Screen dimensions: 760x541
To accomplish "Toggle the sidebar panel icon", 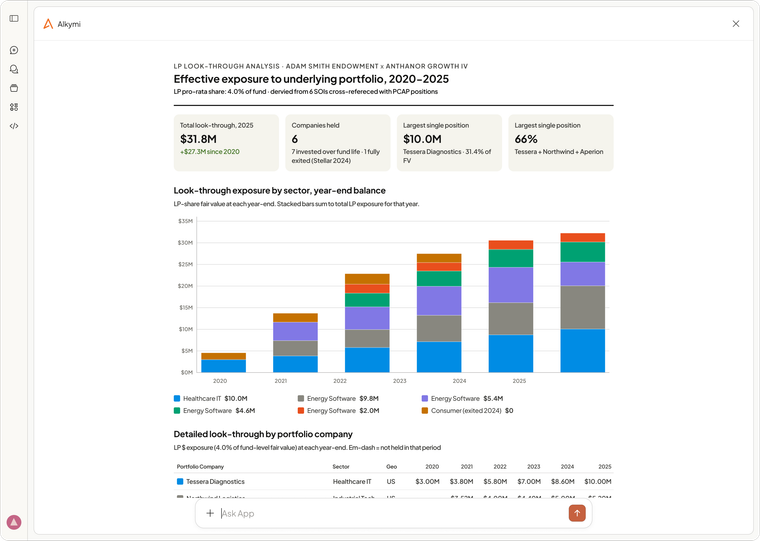I will coord(14,18).
